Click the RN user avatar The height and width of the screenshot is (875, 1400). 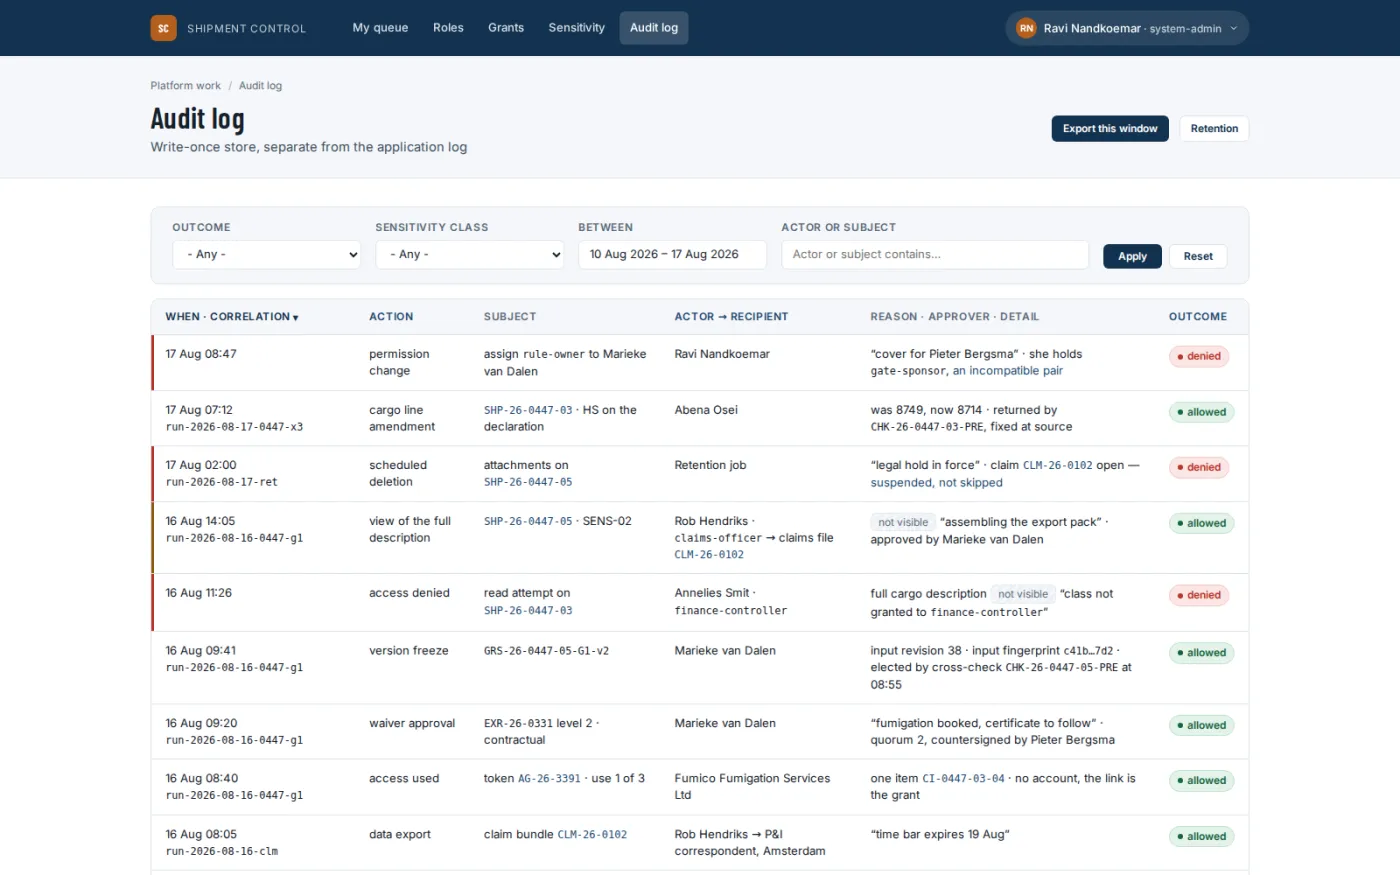tap(1026, 28)
